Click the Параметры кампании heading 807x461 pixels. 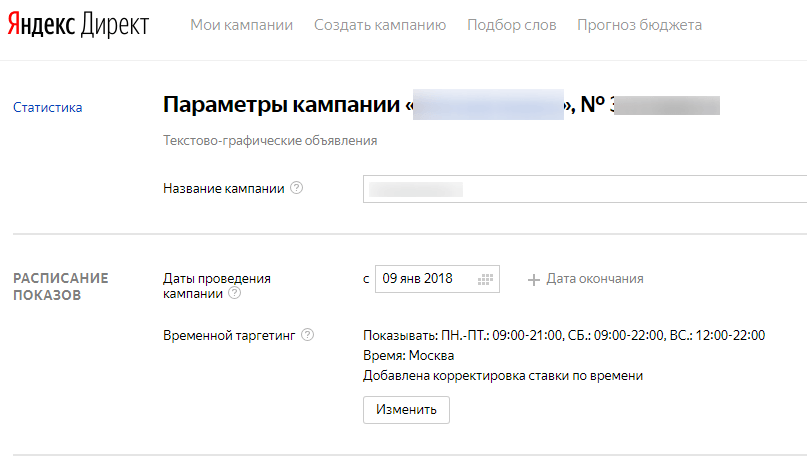282,106
